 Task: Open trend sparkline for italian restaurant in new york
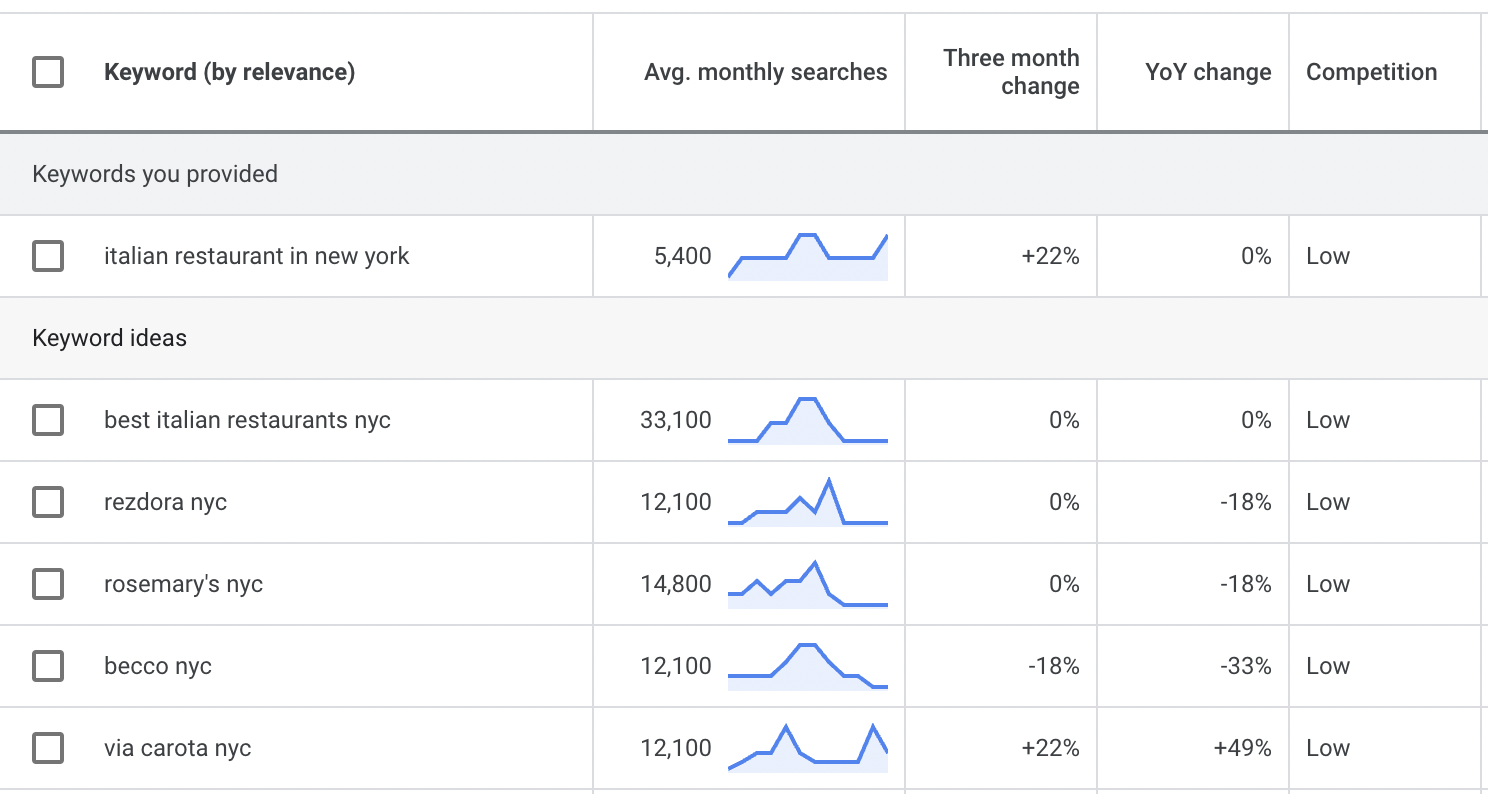(808, 256)
